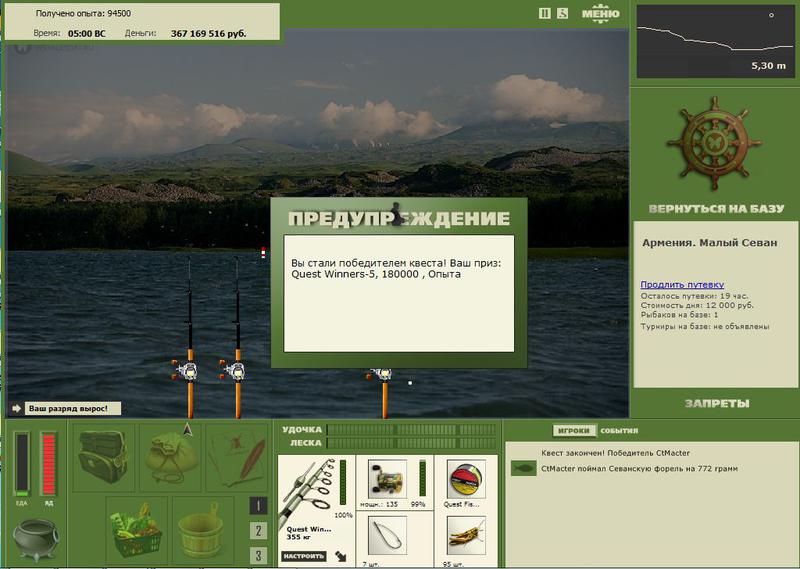Click the game time 05:00 ВС
This screenshot has width=800, height=569.
click(87, 34)
